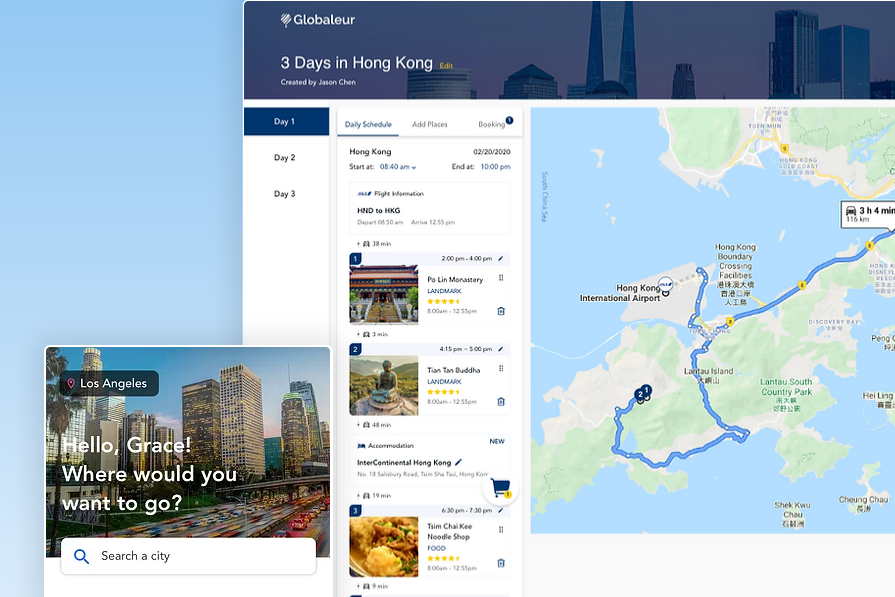Edit Po Lin Monastery time with pencil icon
The image size is (895, 597).
tap(501, 259)
